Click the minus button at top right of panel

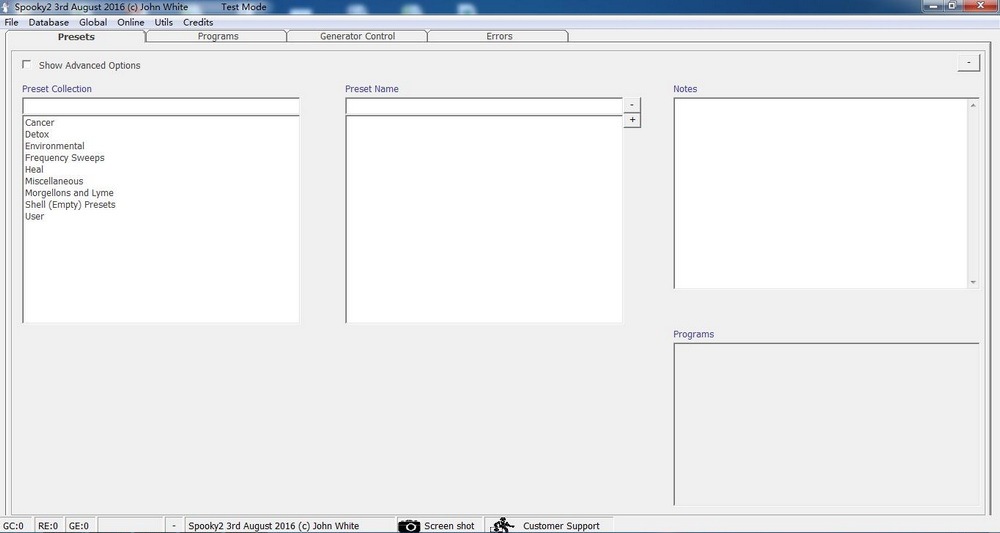(968, 62)
